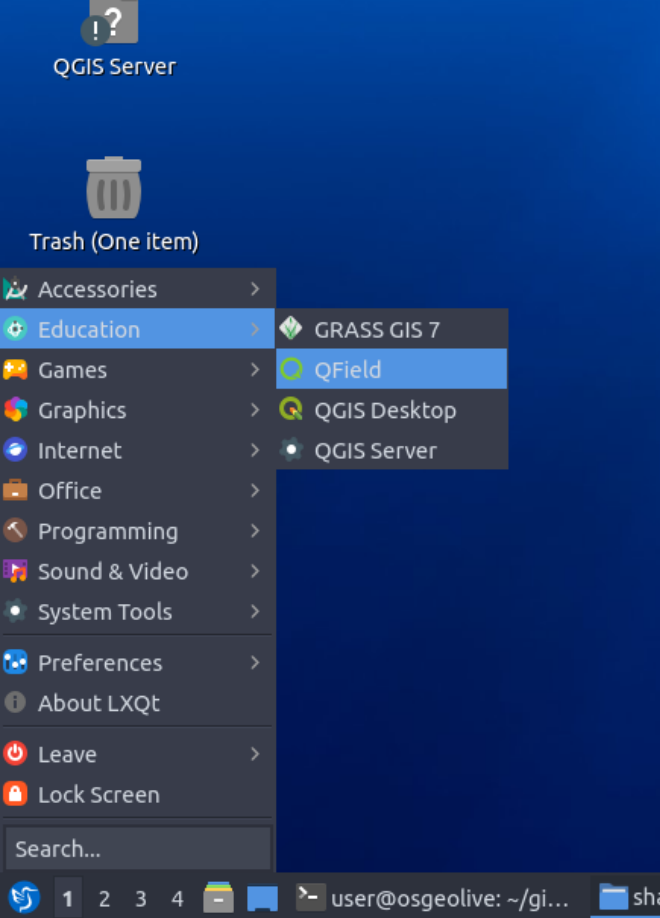Open the Office menu category
Screen dimensions: 660x918
[138, 491]
